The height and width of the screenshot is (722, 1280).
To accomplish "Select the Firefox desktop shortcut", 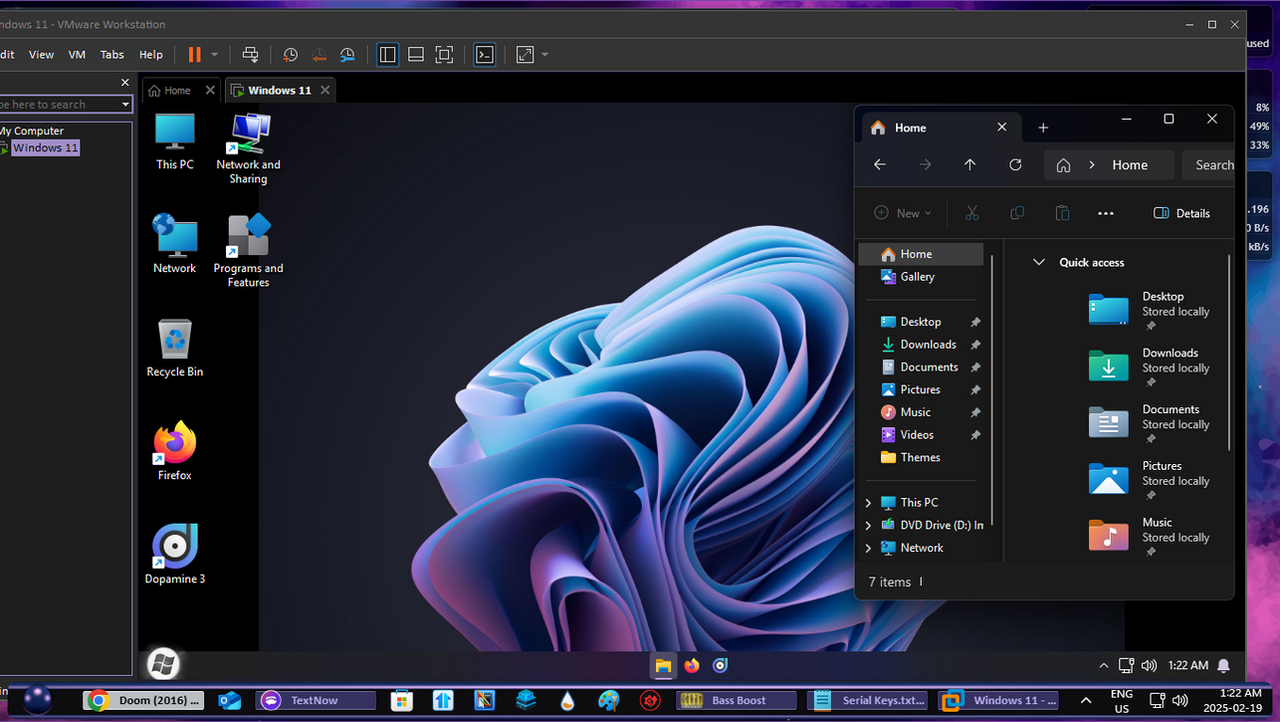I will tap(175, 451).
